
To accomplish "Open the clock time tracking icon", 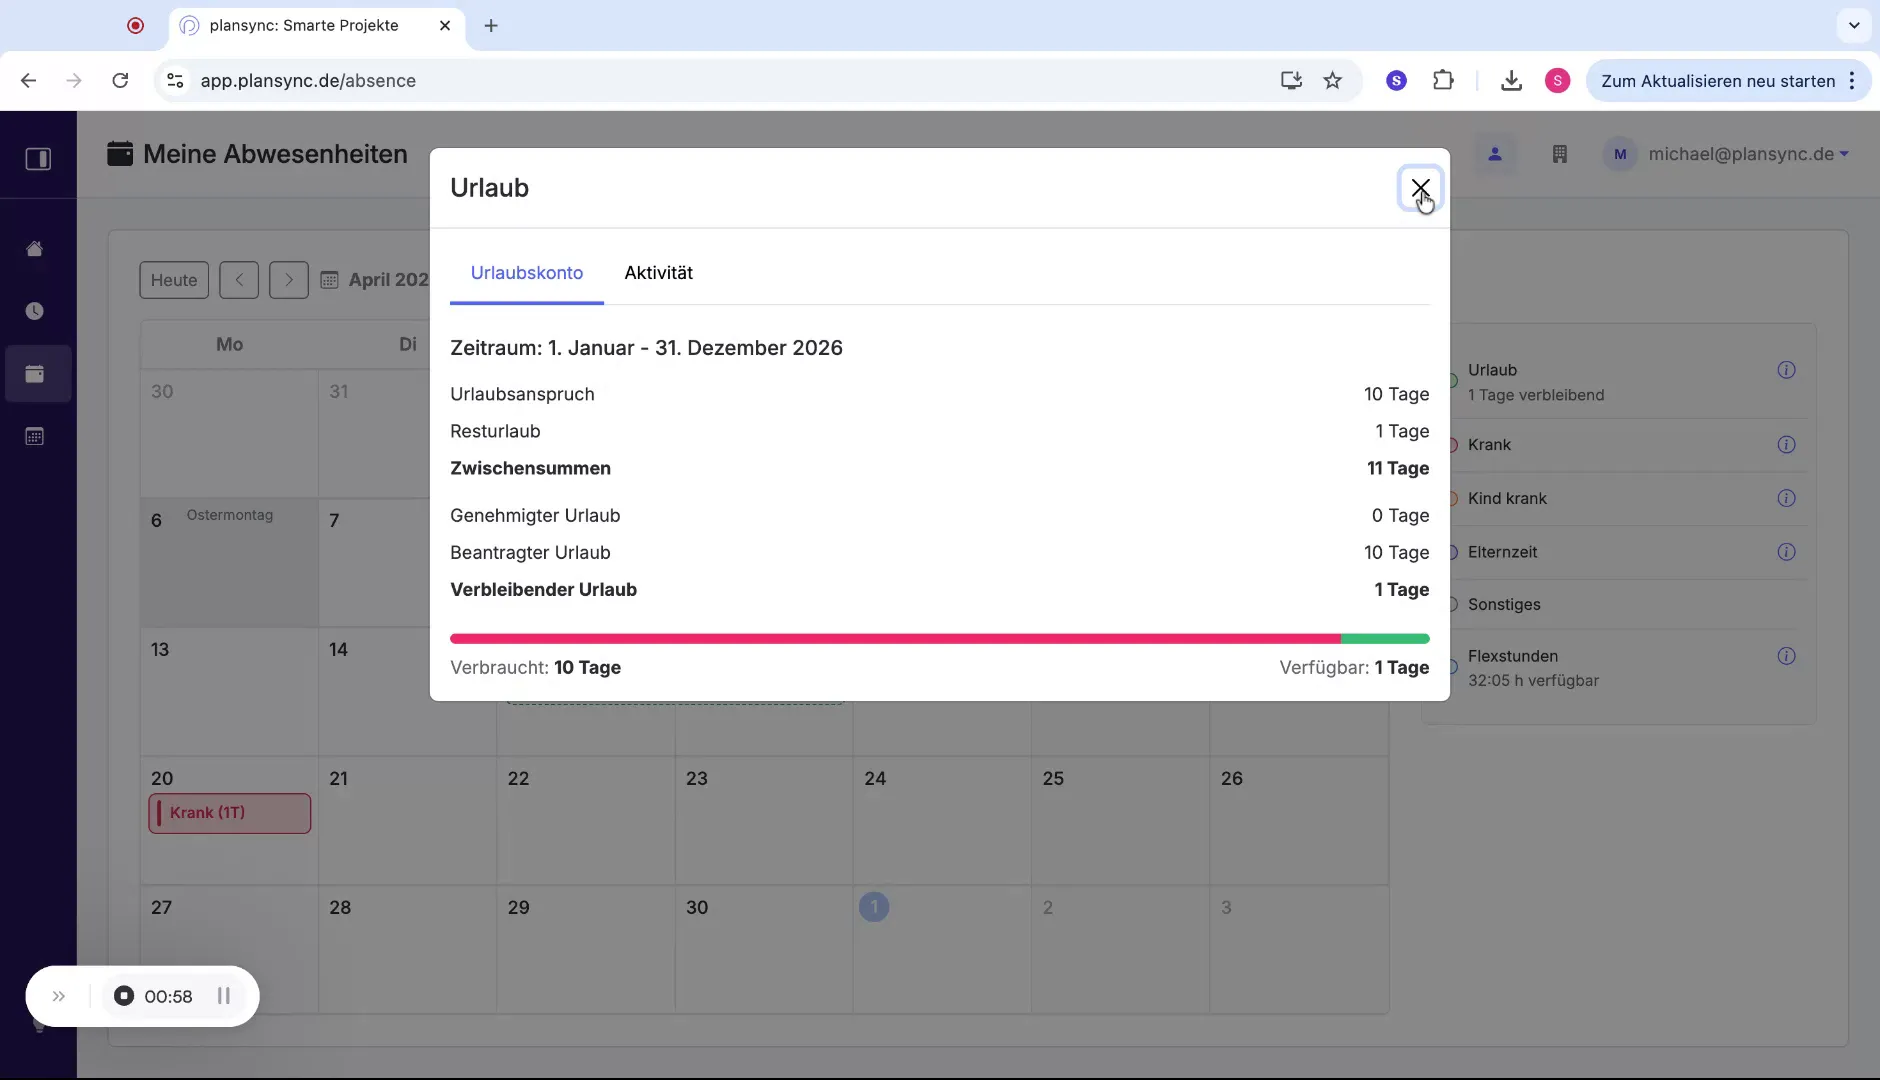I will click(x=35, y=311).
